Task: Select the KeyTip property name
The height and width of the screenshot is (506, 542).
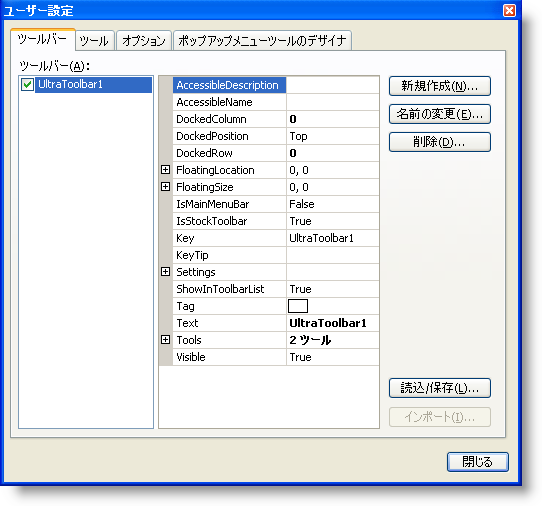Action: coord(229,255)
